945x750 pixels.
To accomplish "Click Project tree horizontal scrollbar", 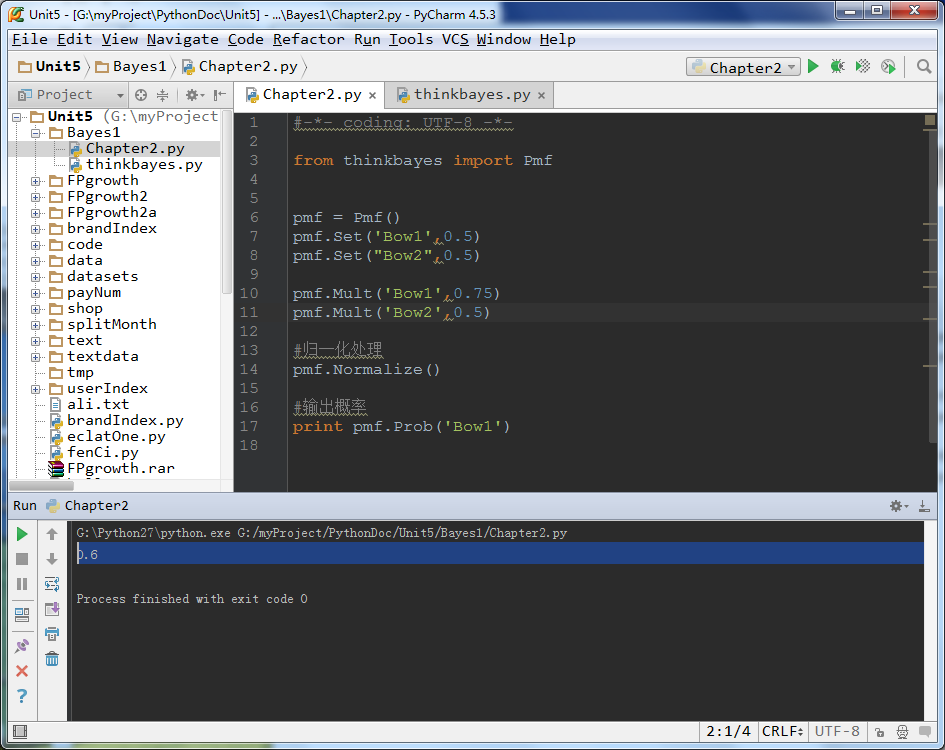I will 42,485.
